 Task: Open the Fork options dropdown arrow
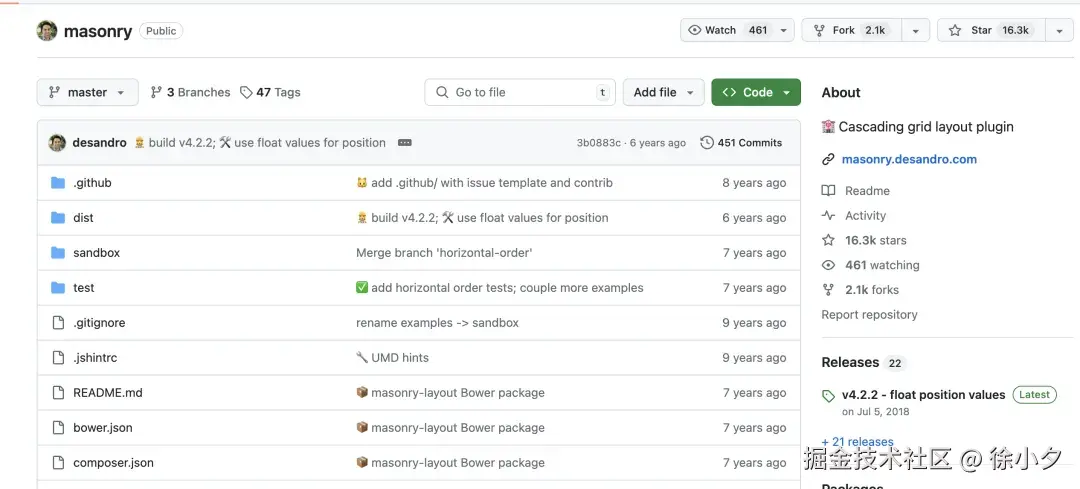(x=915, y=30)
